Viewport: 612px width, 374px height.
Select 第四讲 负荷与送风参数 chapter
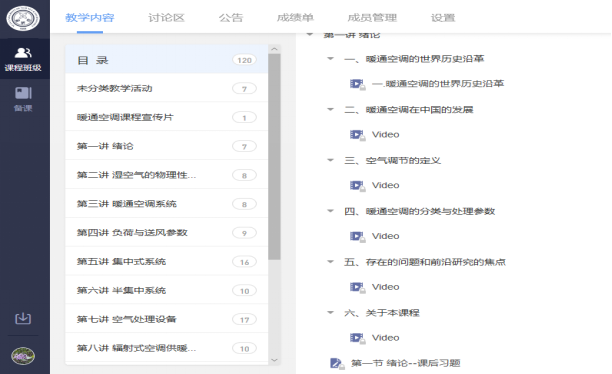point(167,233)
